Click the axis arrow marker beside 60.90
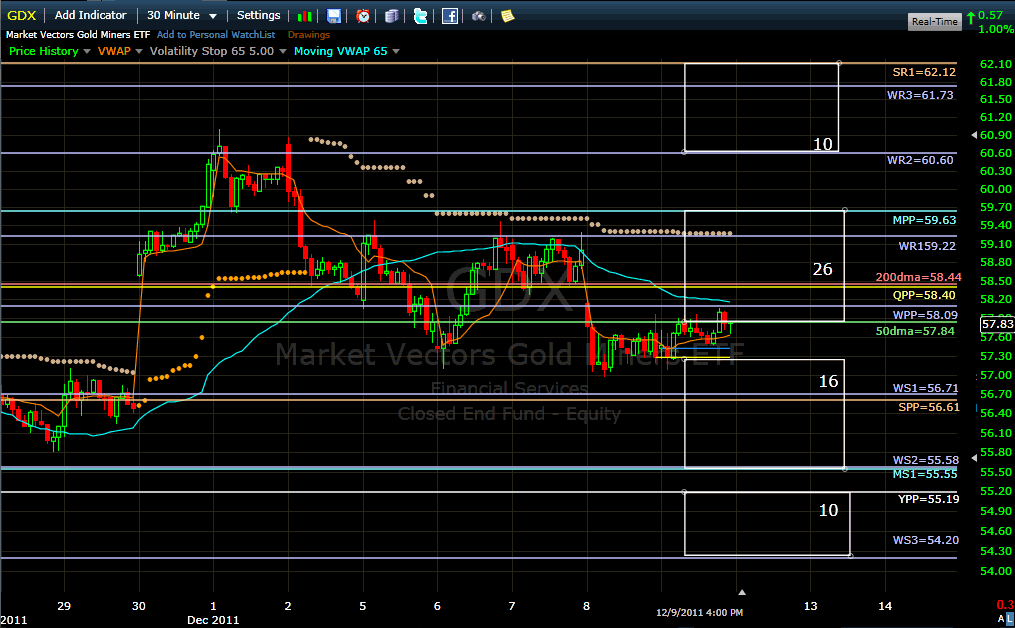1015x628 pixels. 975,135
